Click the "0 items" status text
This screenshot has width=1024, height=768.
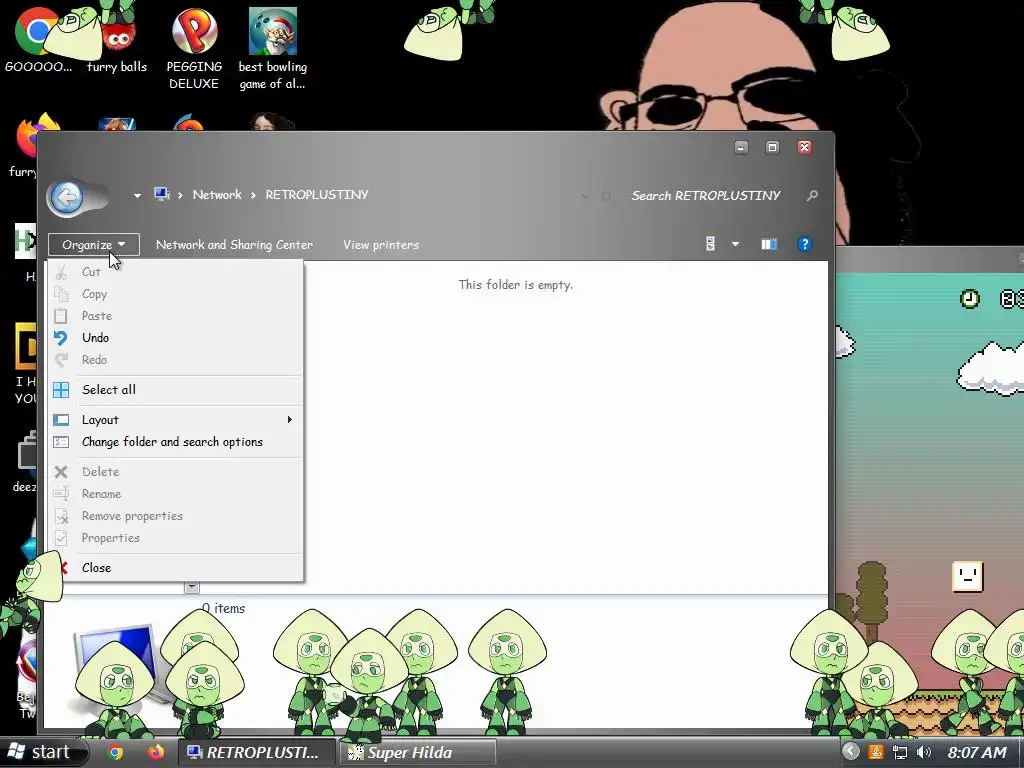(223, 608)
